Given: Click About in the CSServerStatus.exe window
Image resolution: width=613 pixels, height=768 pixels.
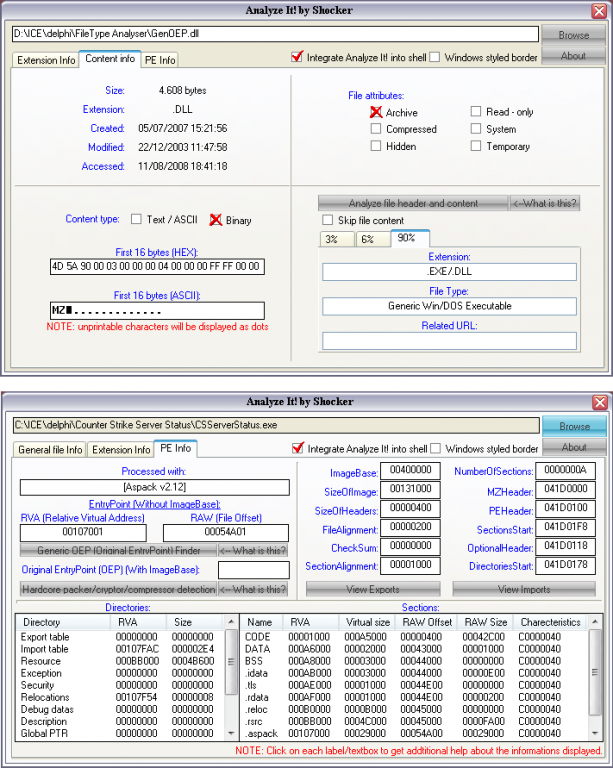Looking at the screenshot, I should (x=574, y=447).
